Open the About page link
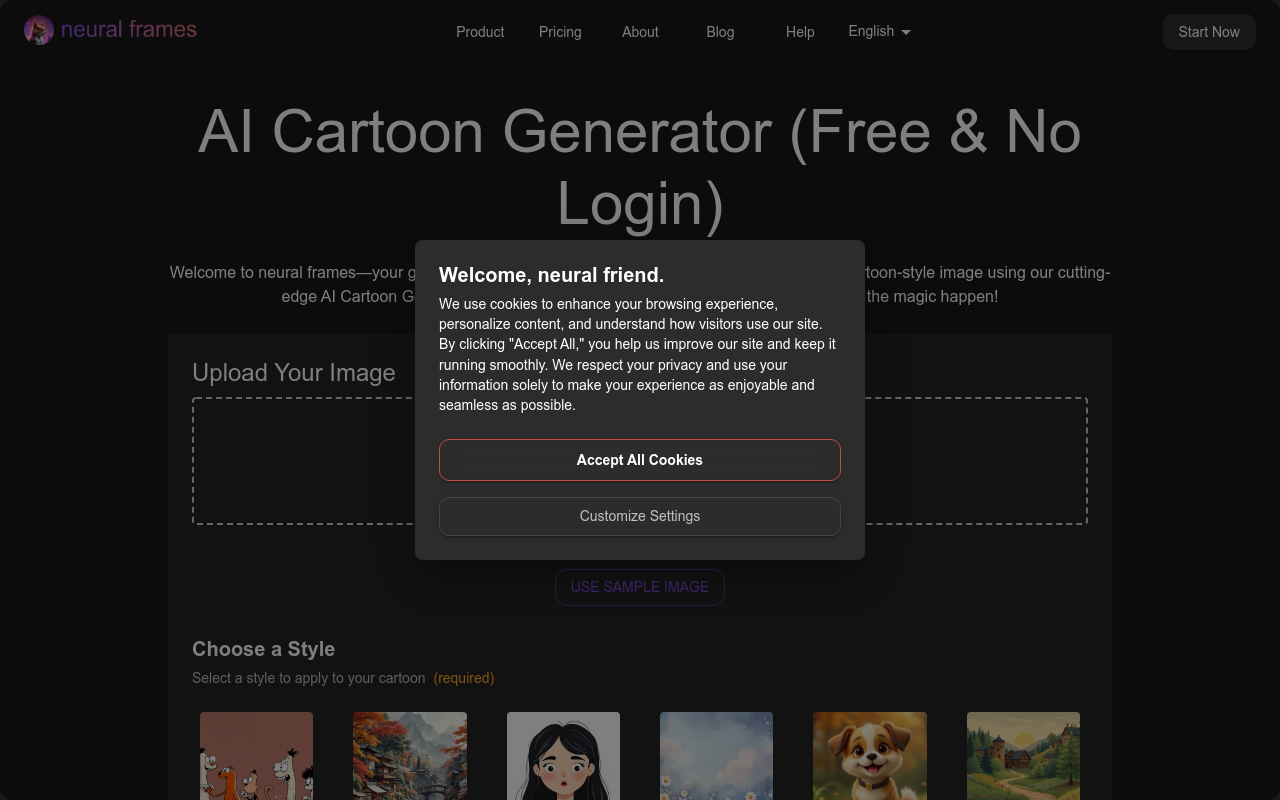1280x800 pixels. pyautogui.click(x=640, y=32)
